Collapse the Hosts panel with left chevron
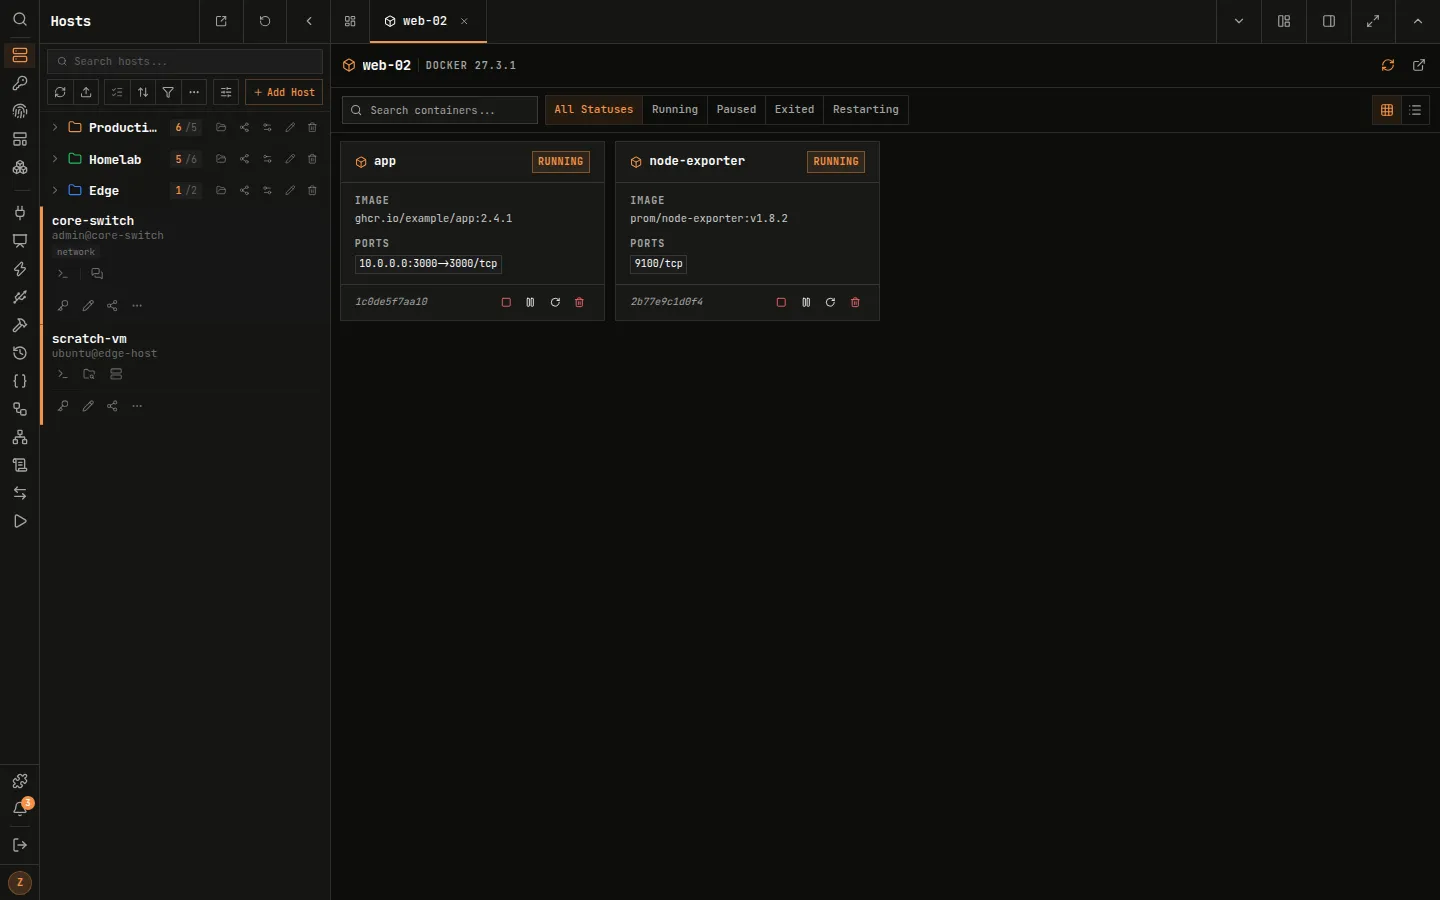 click(x=309, y=21)
